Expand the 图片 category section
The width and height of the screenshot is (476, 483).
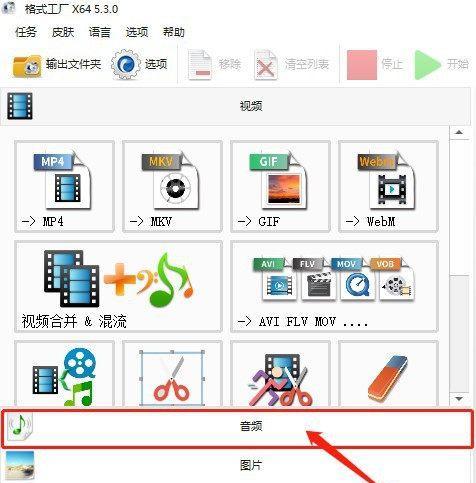[x=237, y=466]
